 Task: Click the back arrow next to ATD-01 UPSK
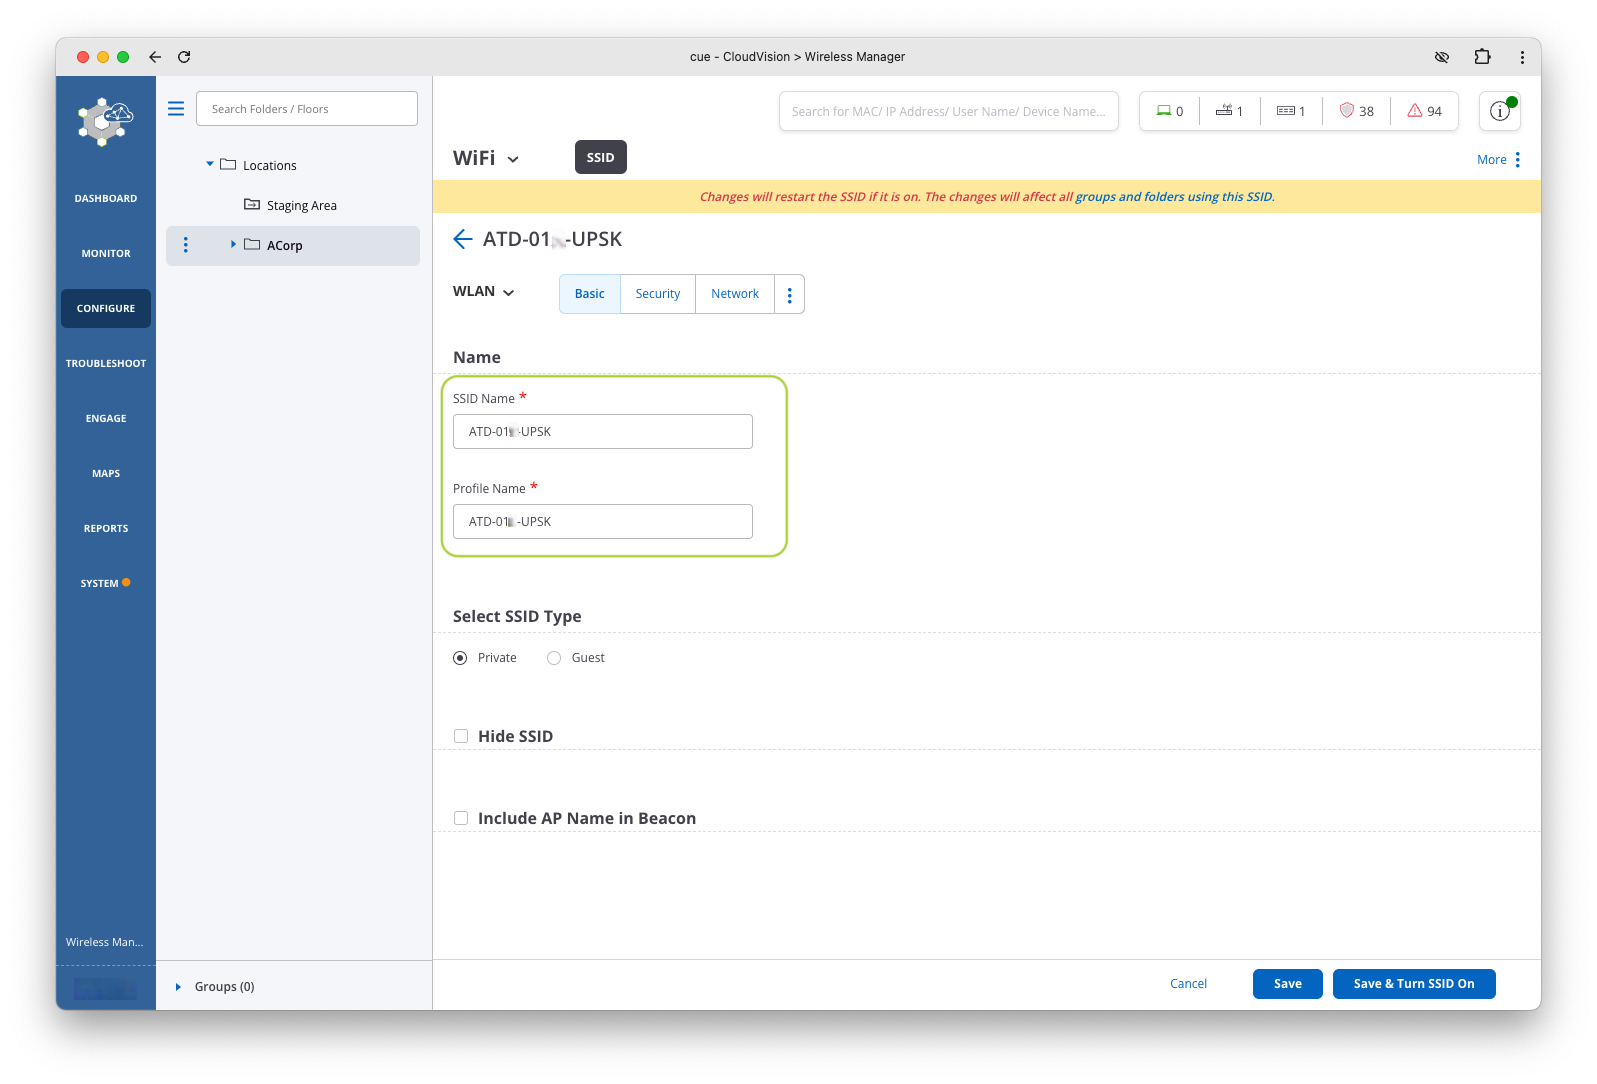[462, 239]
